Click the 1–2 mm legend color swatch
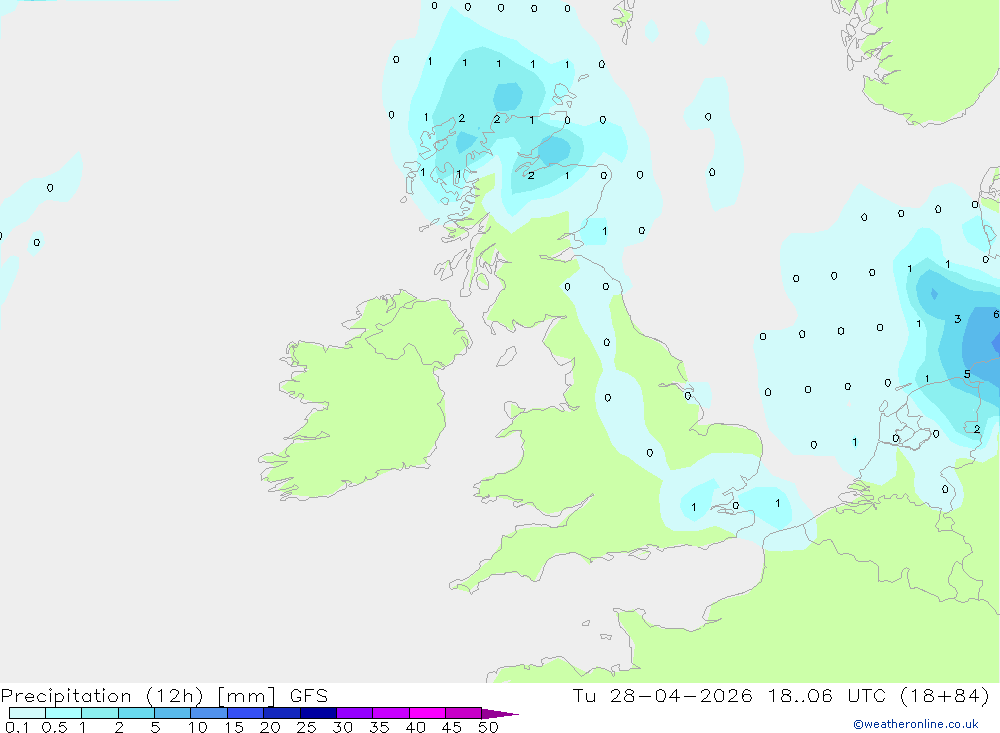The width and height of the screenshot is (1000, 733). [x=100, y=713]
